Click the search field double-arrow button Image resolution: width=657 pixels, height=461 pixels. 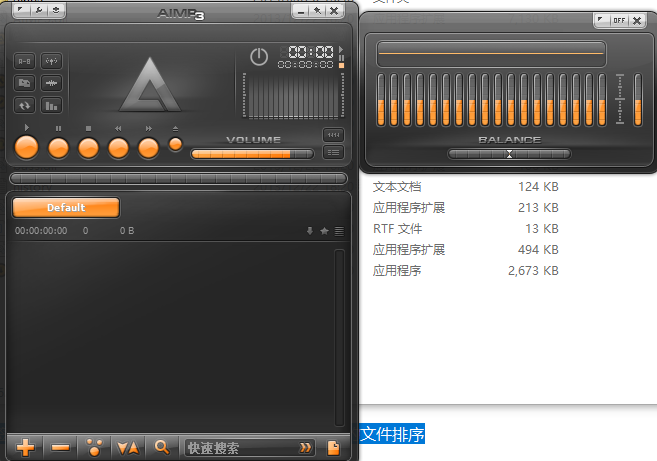[305, 448]
